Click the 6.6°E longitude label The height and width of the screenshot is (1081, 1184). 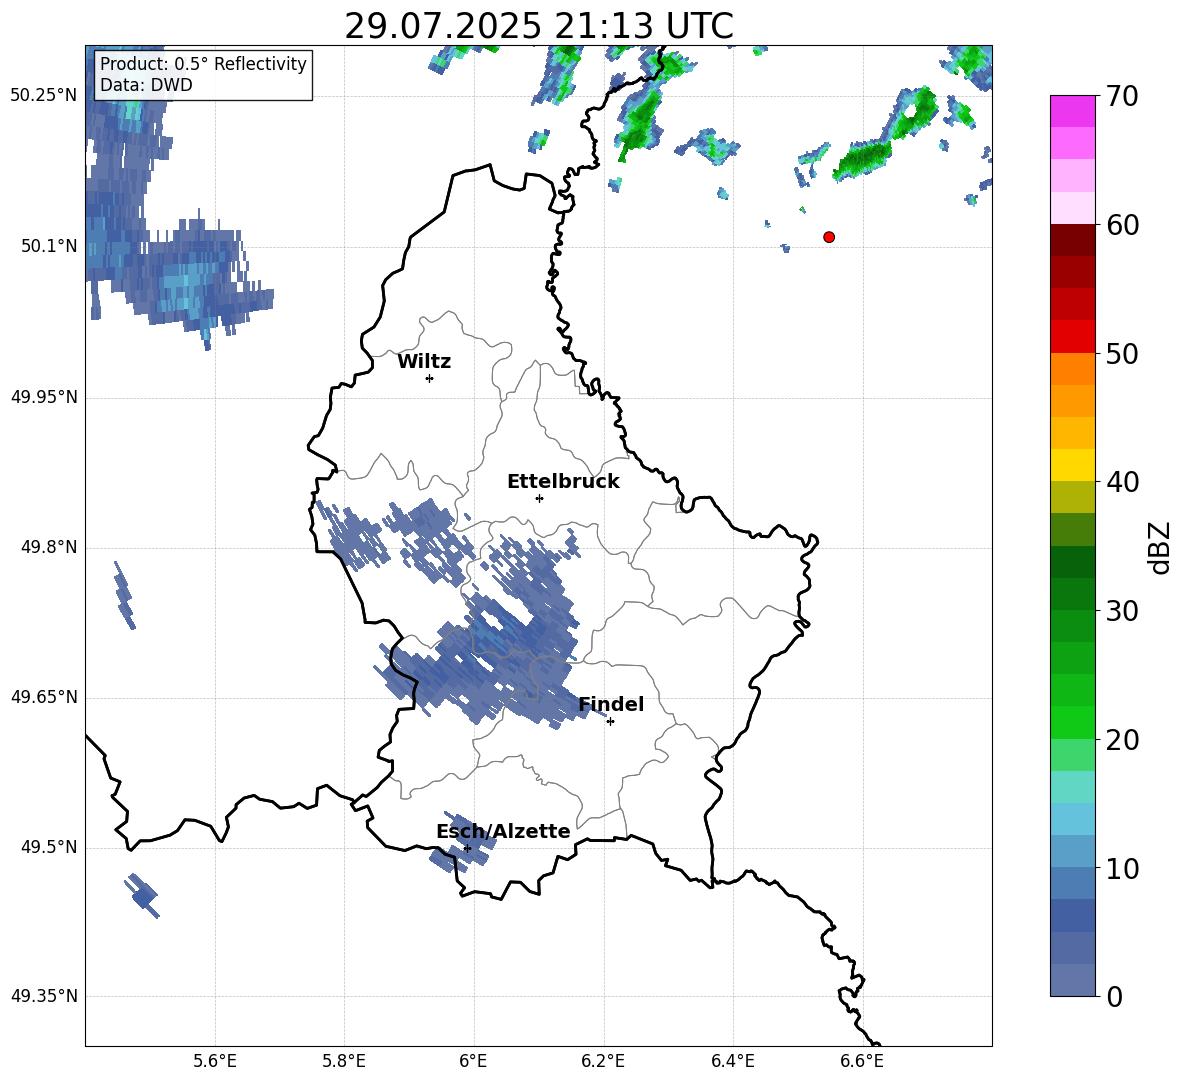[862, 1062]
